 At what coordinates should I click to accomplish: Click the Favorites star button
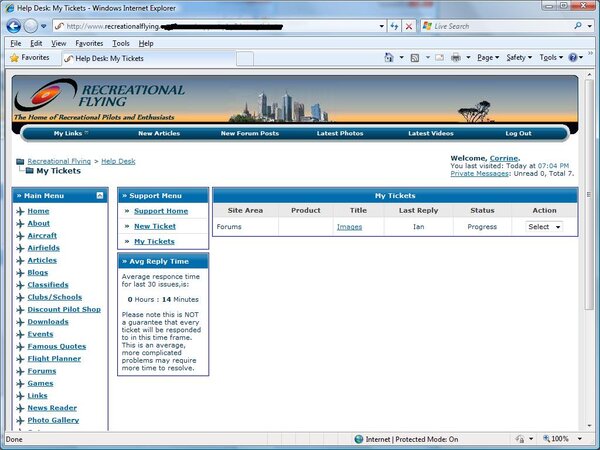click(29, 58)
